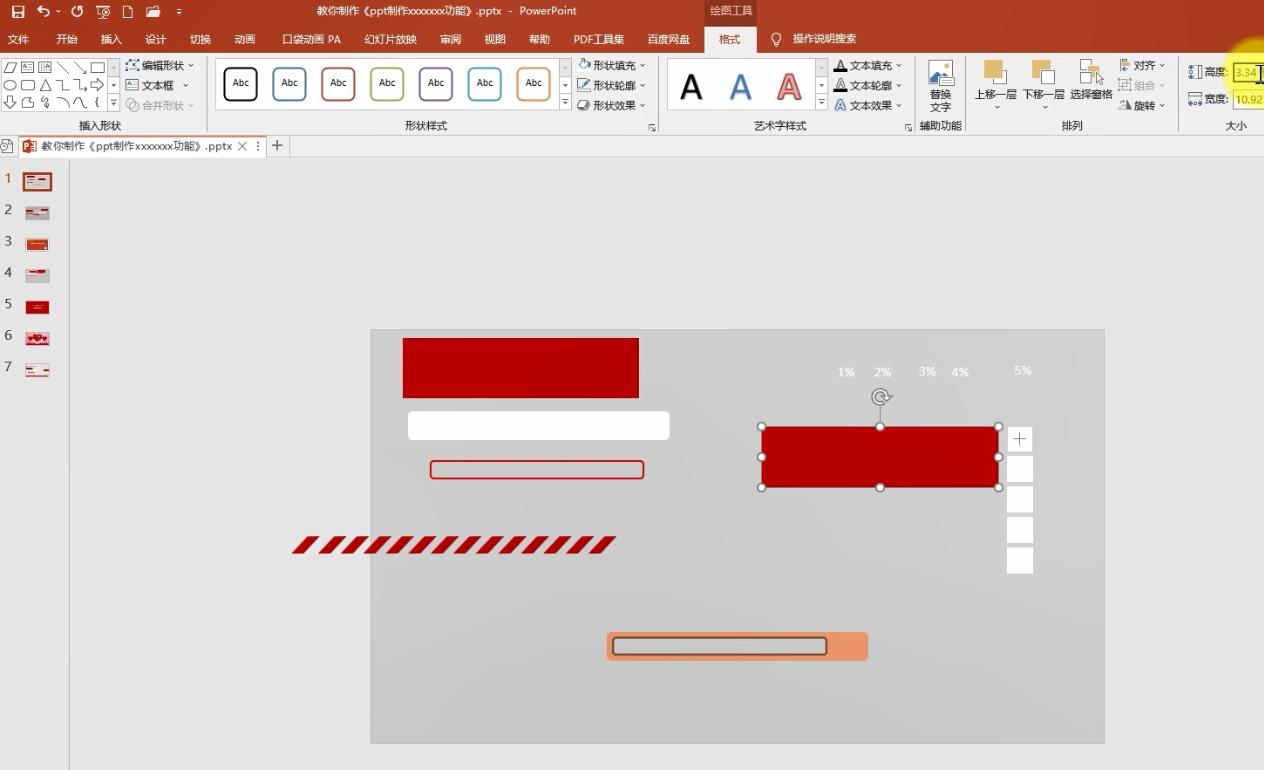Image resolution: width=1264 pixels, height=770 pixels.
Task: Edit the height value 3.34 field
Action: [1246, 72]
